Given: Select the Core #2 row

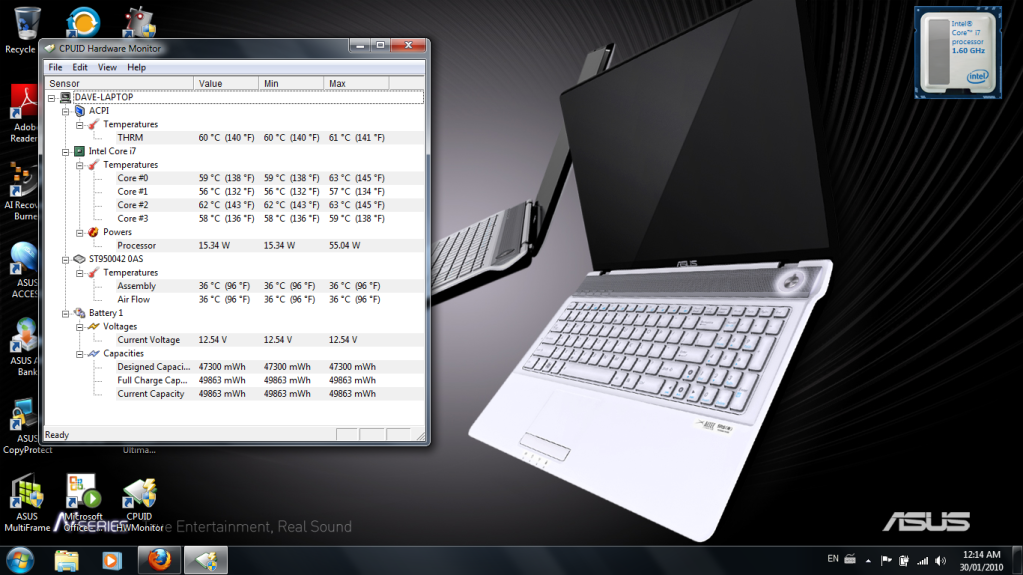Looking at the screenshot, I should (x=269, y=205).
